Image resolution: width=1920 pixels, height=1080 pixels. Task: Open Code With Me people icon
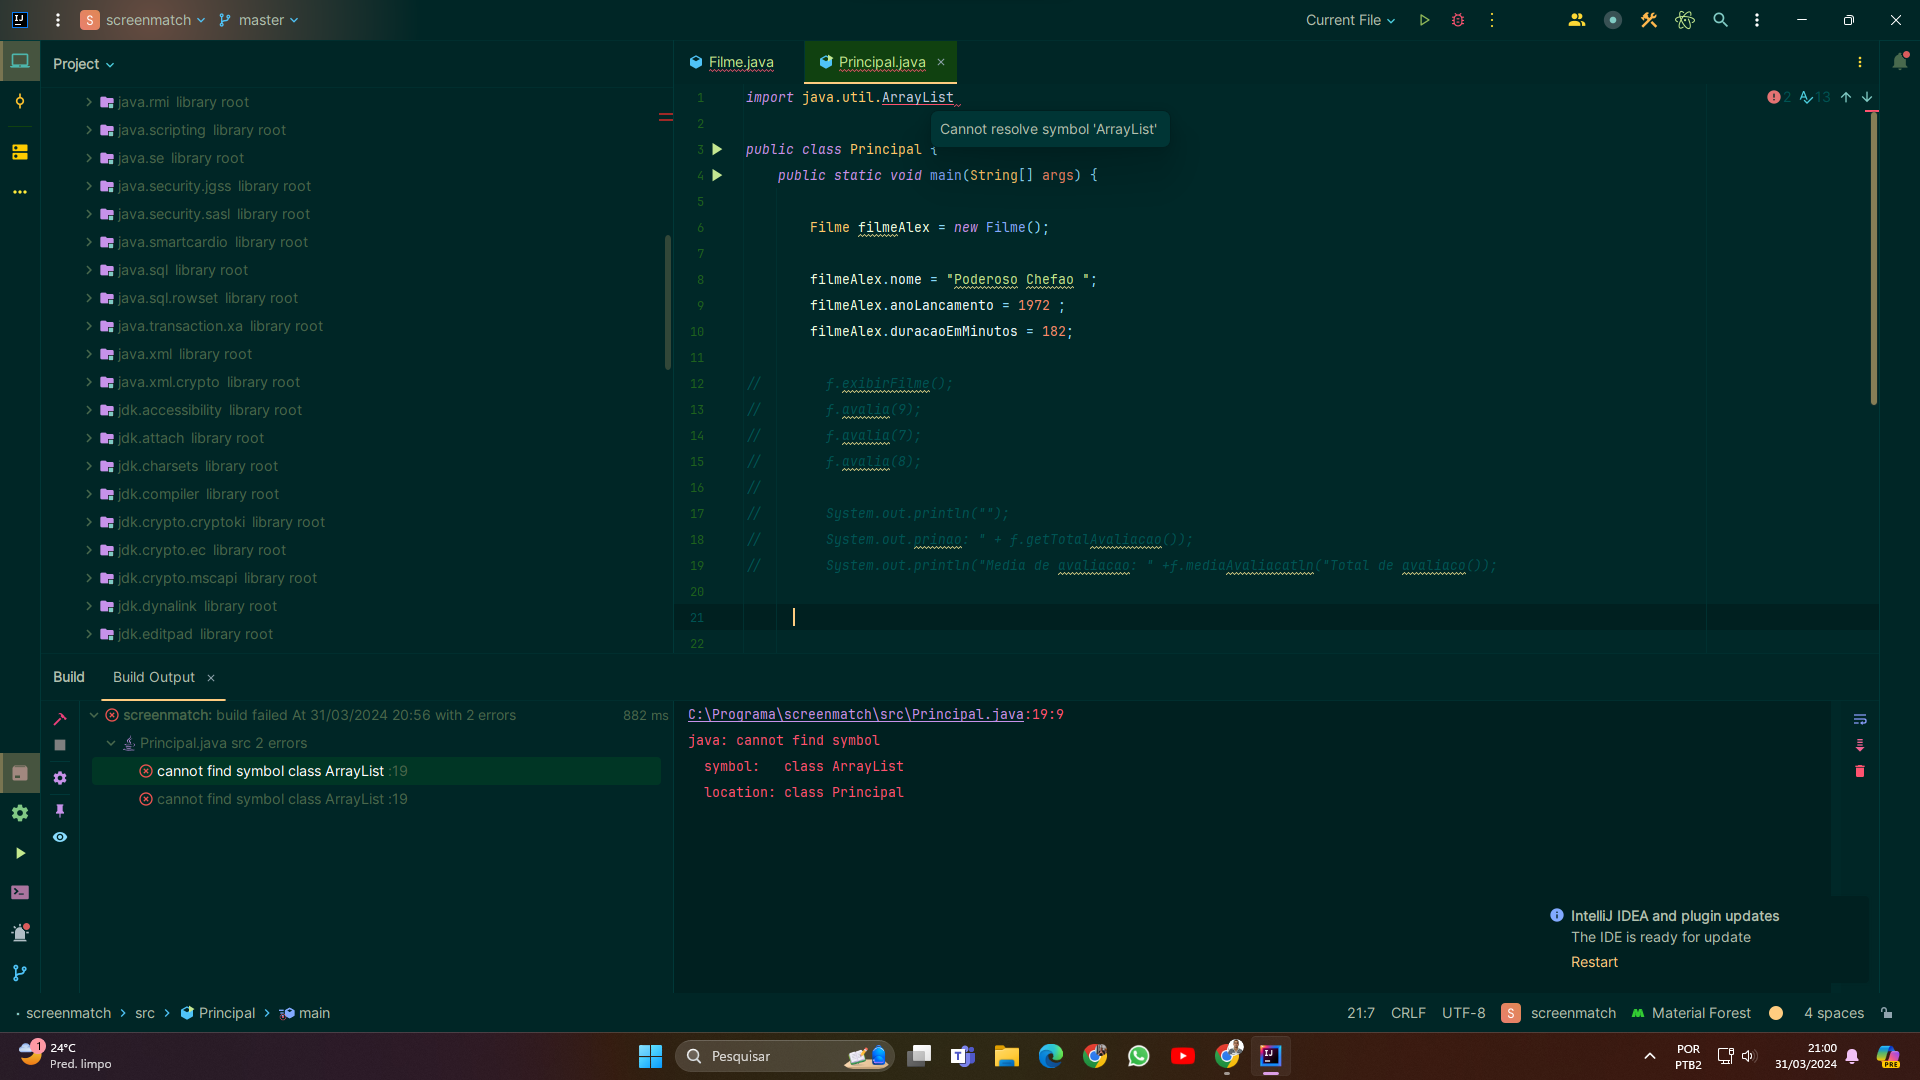(x=1577, y=20)
